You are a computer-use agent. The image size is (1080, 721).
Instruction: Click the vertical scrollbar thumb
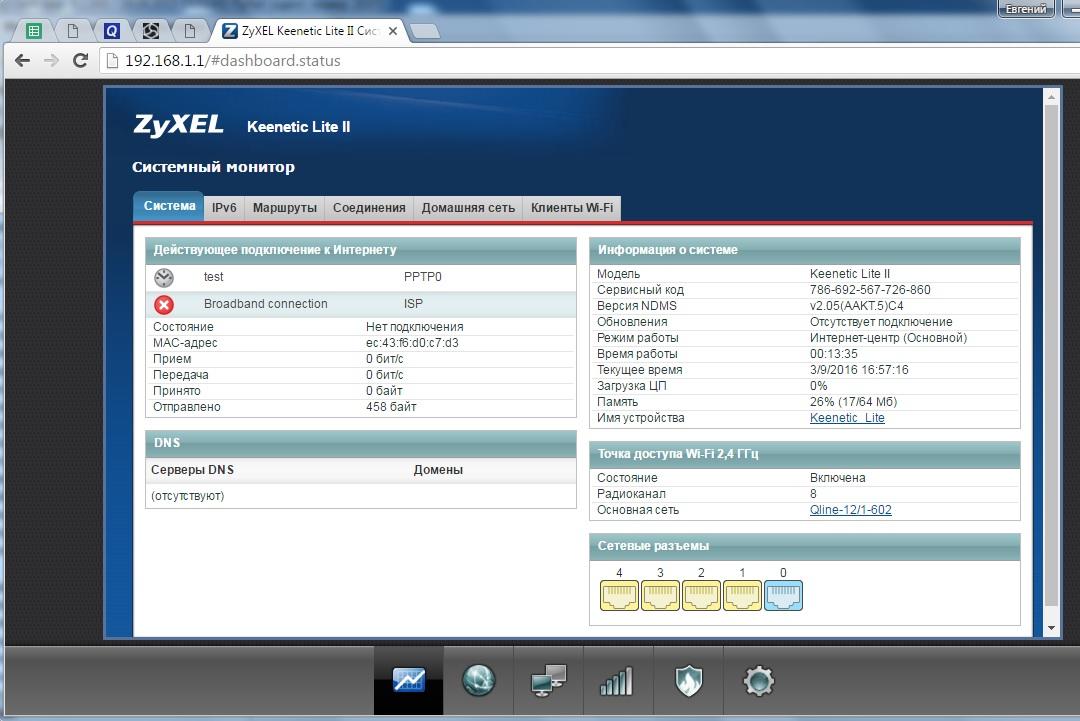pyautogui.click(x=1051, y=355)
